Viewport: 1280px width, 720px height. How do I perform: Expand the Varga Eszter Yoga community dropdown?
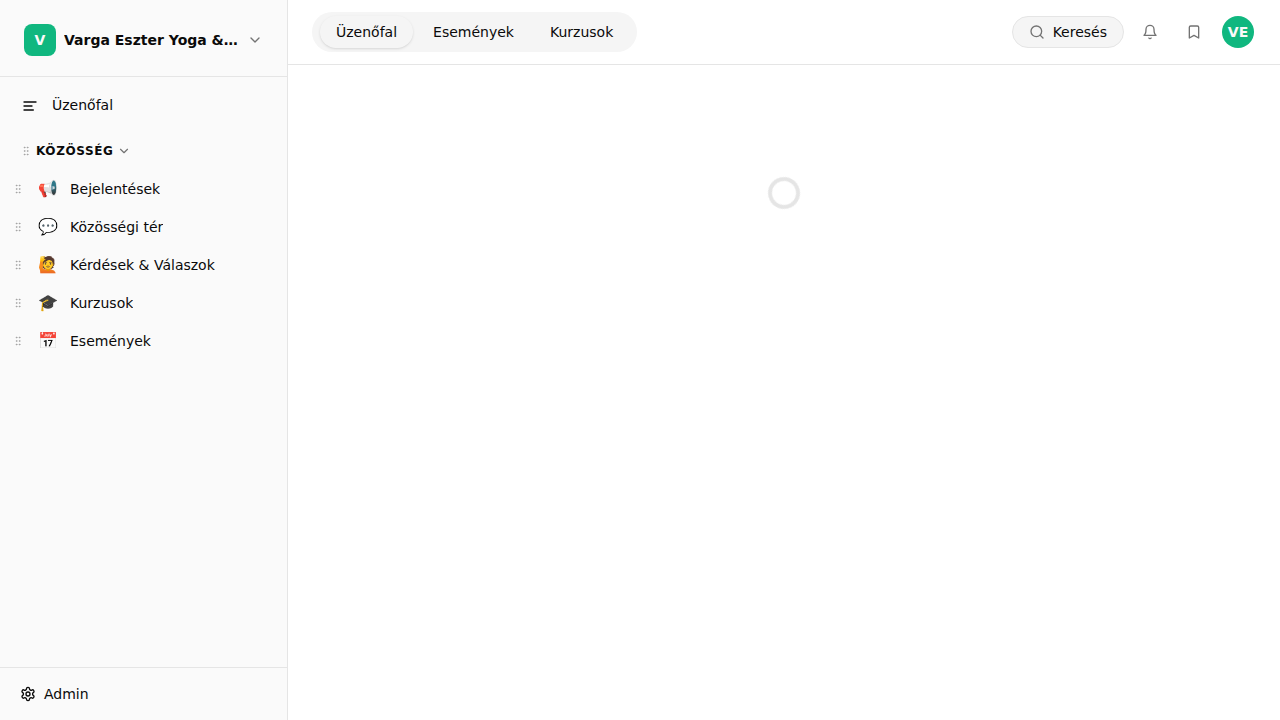point(255,40)
